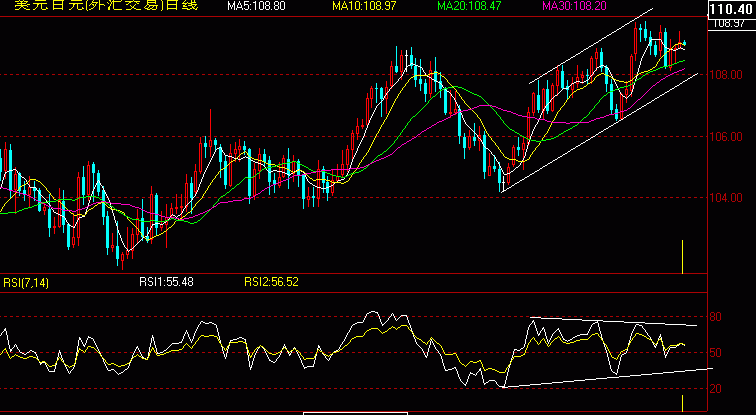Click the 108.97 current price label
The height and width of the screenshot is (415, 756).
[729, 24]
